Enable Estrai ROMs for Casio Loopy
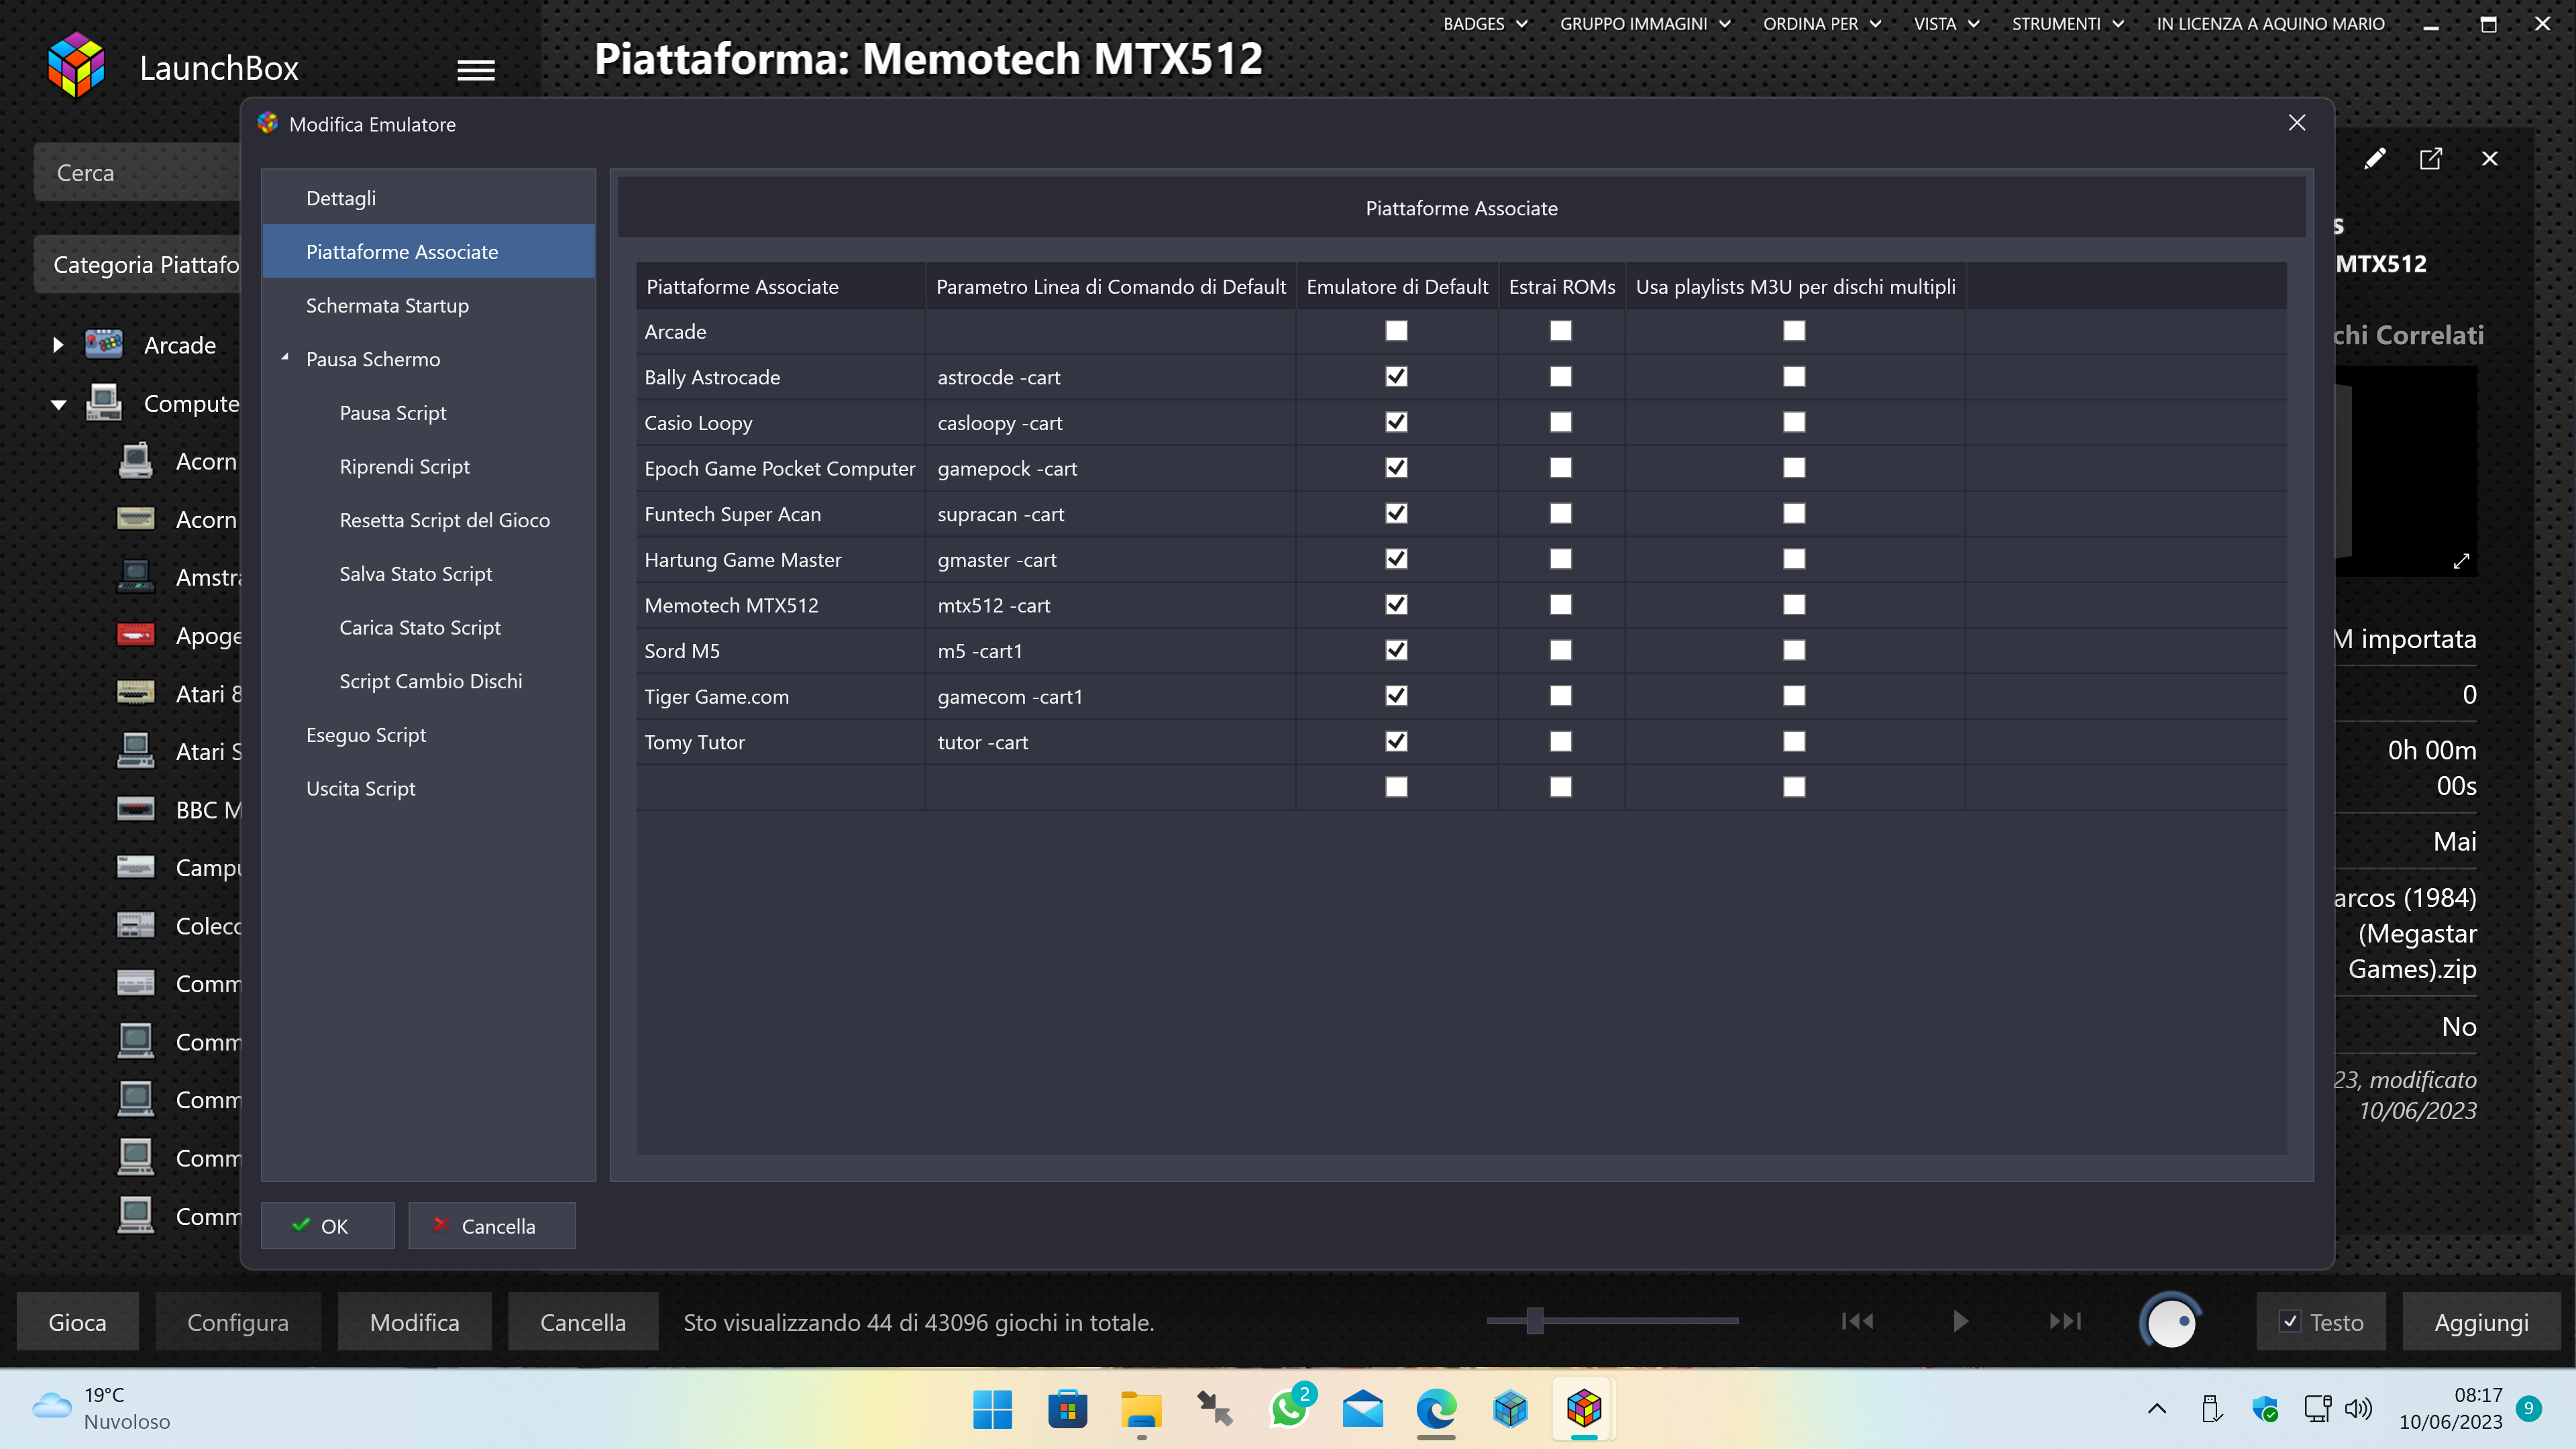The height and width of the screenshot is (1449, 2576). 1560,422
